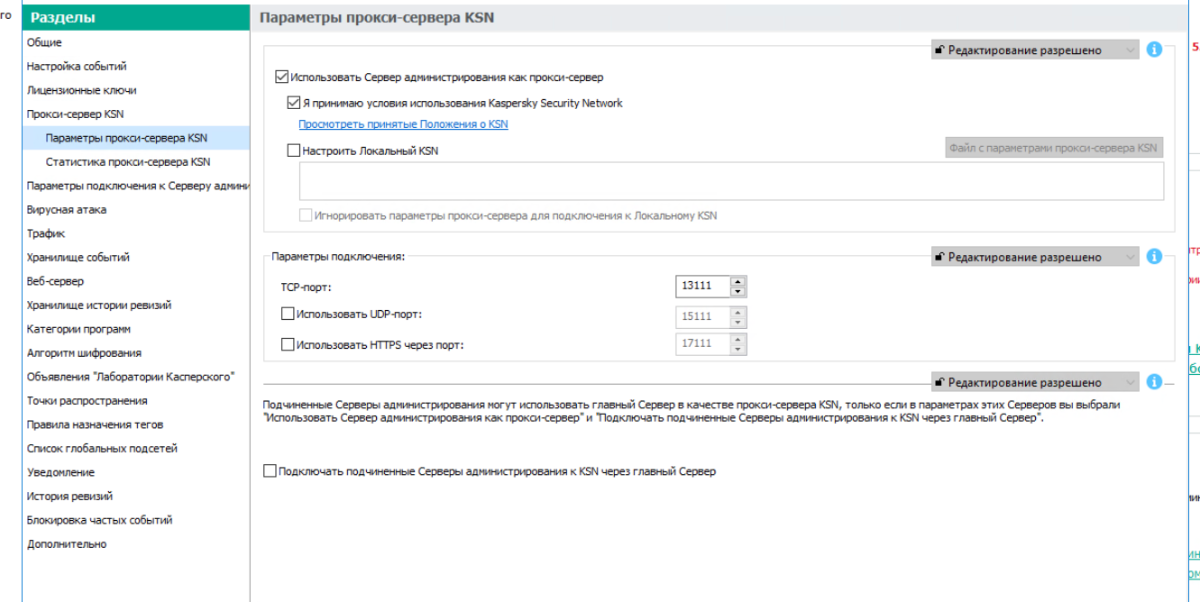Open 'Хранилище событий' section
The width and height of the screenshot is (1200, 602).
click(78, 257)
